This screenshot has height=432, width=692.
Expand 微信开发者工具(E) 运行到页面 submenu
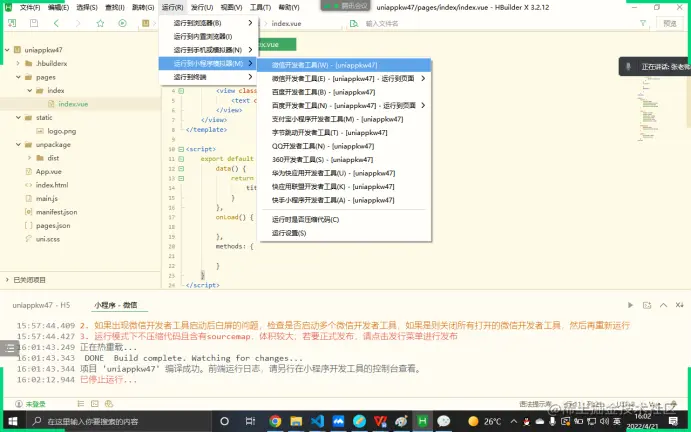345,79
